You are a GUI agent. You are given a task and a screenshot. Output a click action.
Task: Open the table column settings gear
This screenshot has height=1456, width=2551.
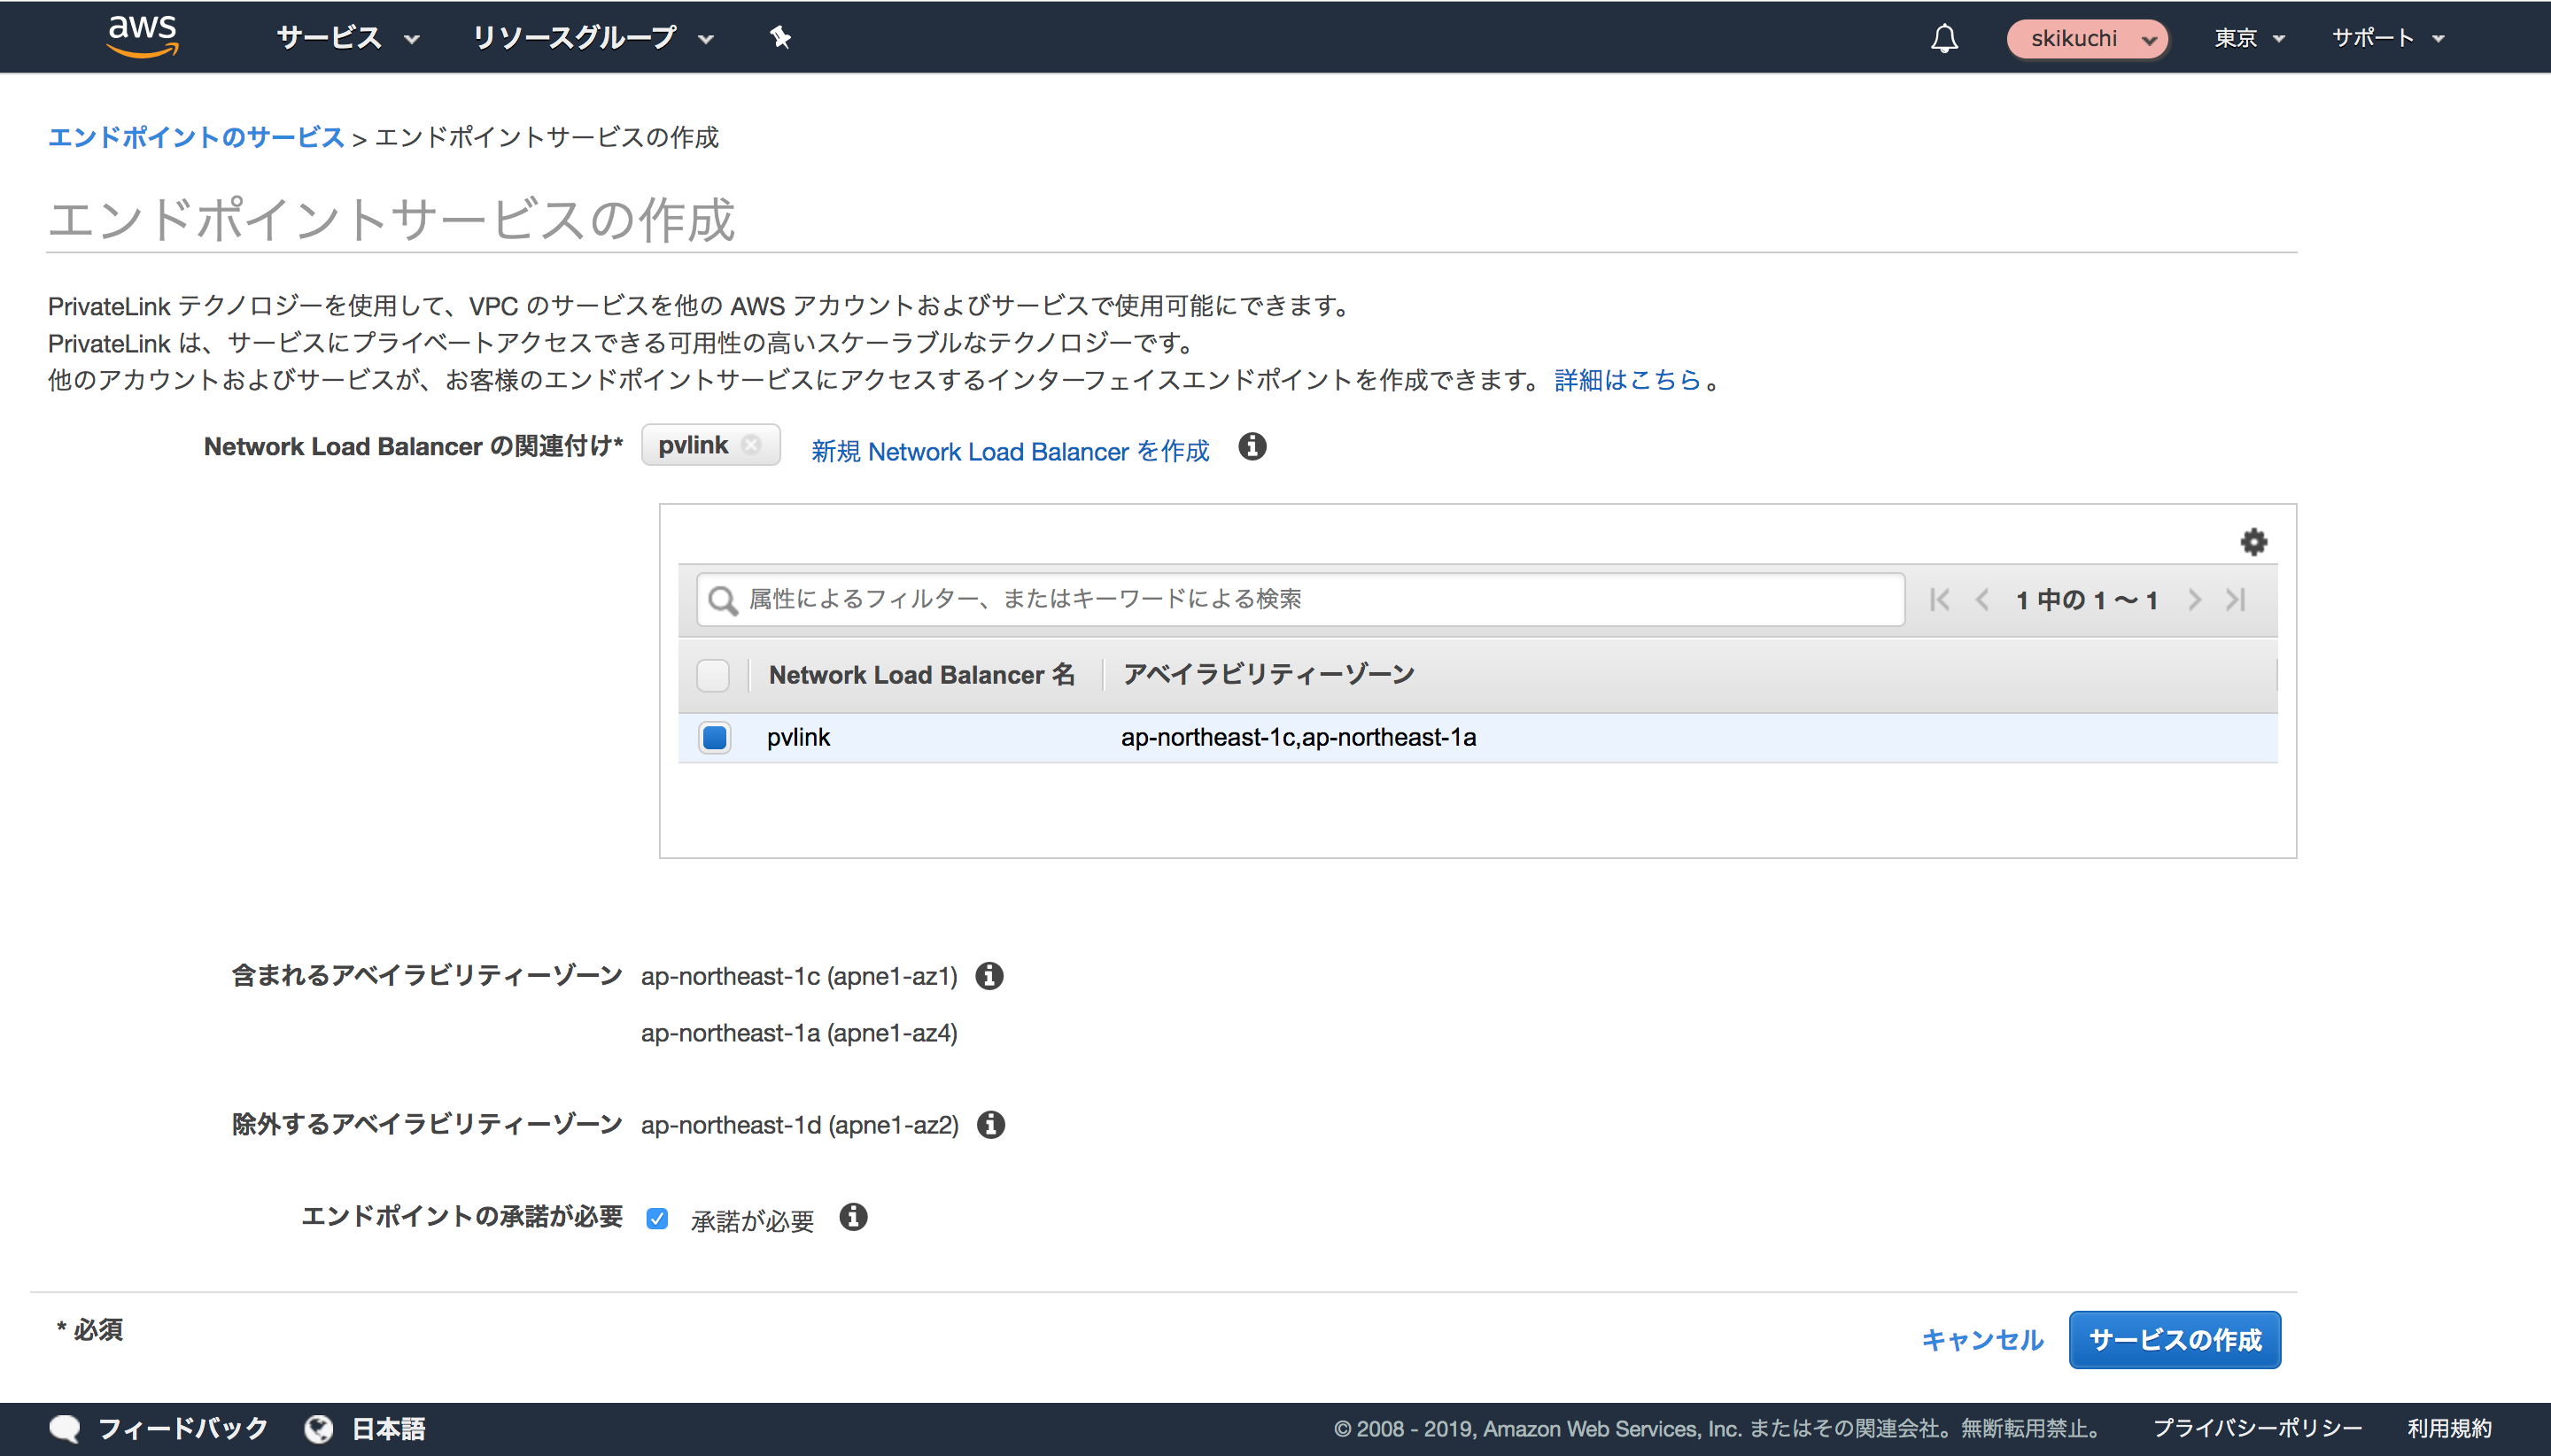pyautogui.click(x=2255, y=542)
